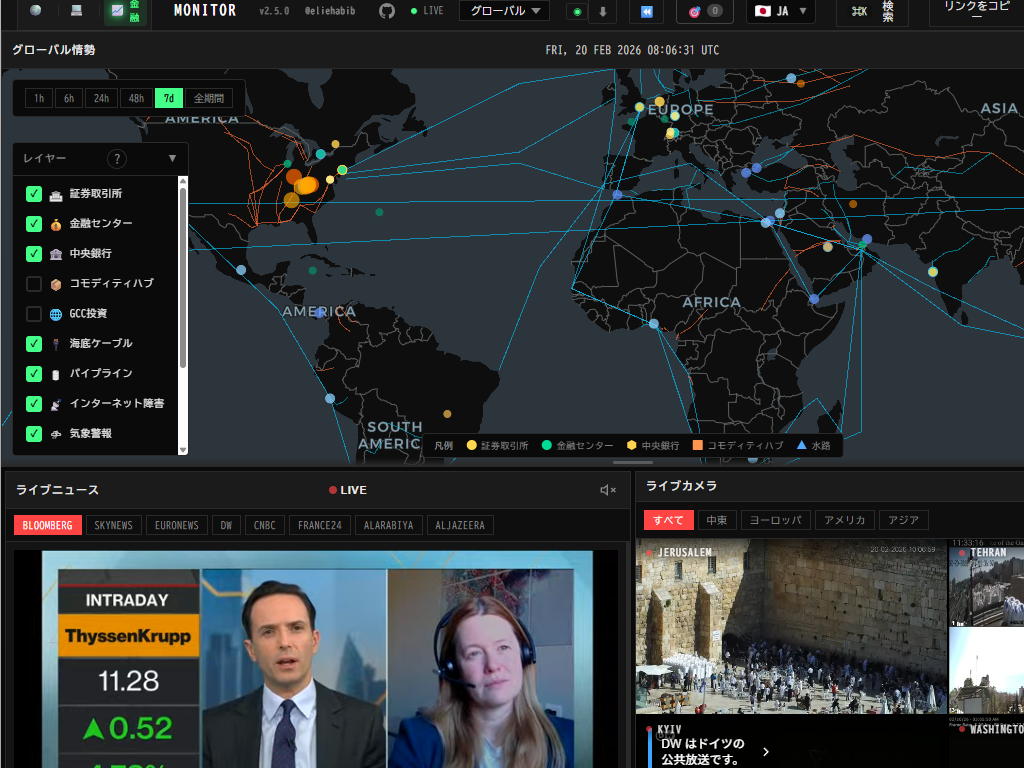The image size is (1024, 768).
Task: Collapse the レイヤー panel arrow
Action: pyautogui.click(x=172, y=158)
